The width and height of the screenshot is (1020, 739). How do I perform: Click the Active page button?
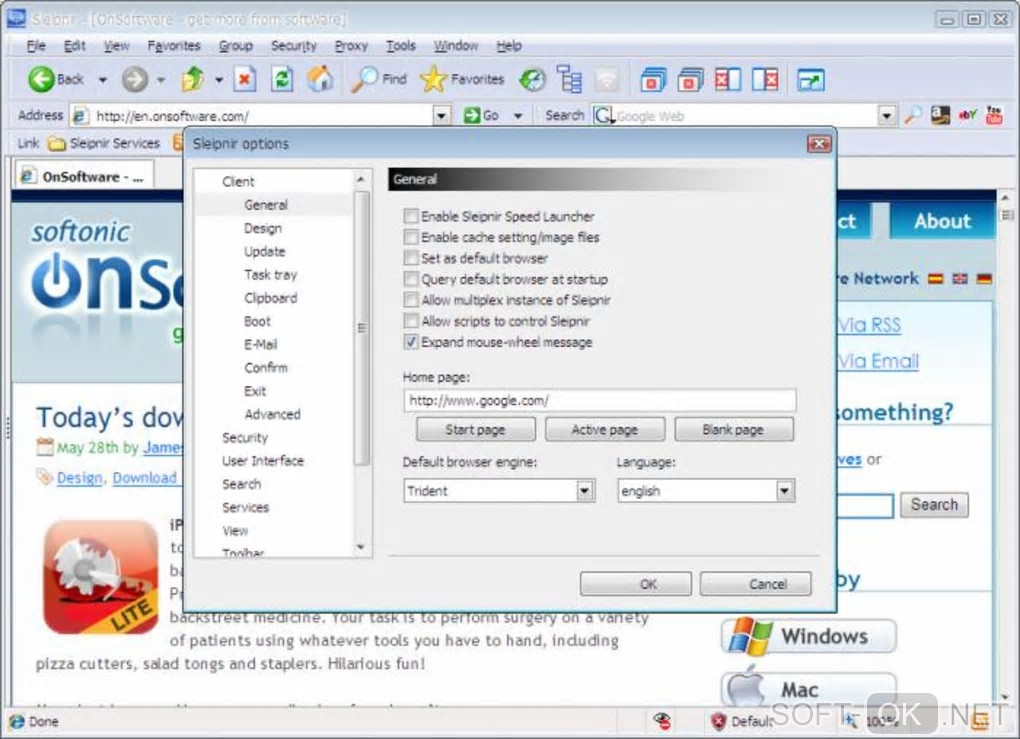point(604,429)
